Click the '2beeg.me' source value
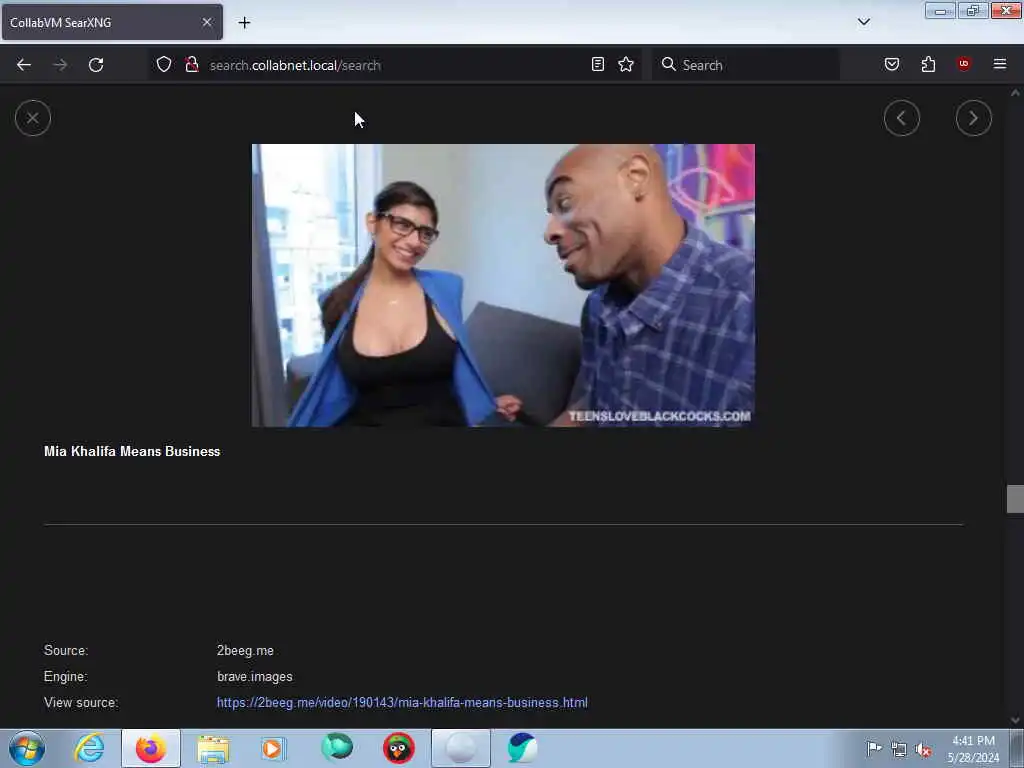This screenshot has height=768, width=1024. (x=246, y=650)
